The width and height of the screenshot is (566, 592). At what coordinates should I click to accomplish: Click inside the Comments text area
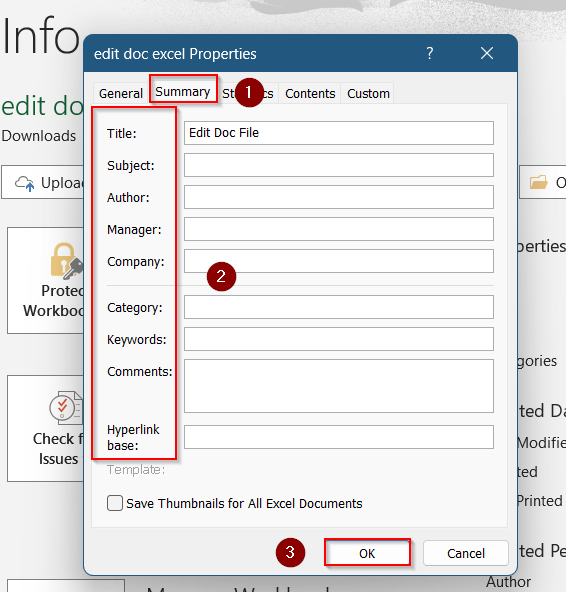point(339,386)
